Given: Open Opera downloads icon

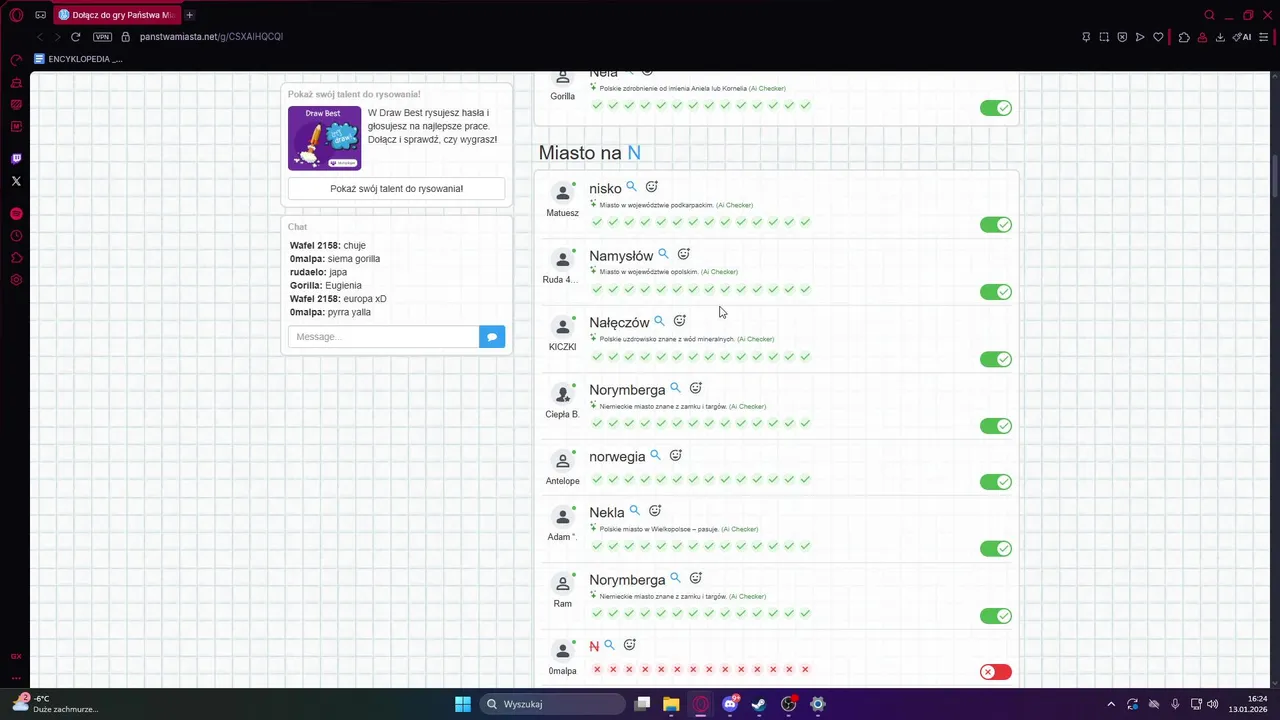Looking at the screenshot, I should click(x=1220, y=37).
